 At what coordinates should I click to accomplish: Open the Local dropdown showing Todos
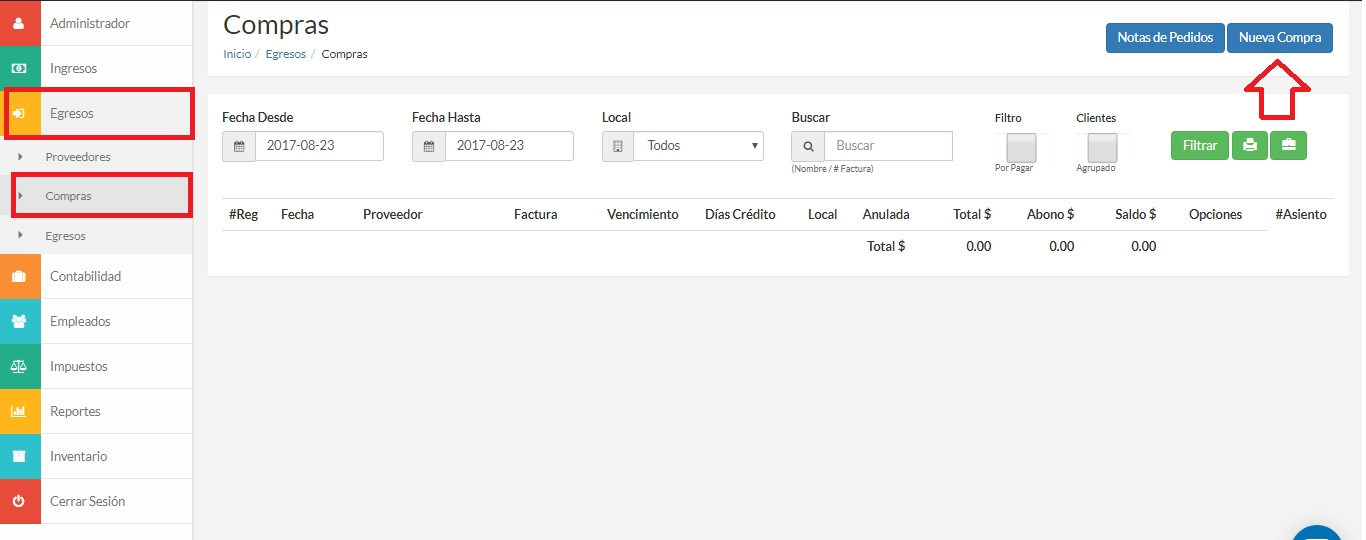(698, 146)
